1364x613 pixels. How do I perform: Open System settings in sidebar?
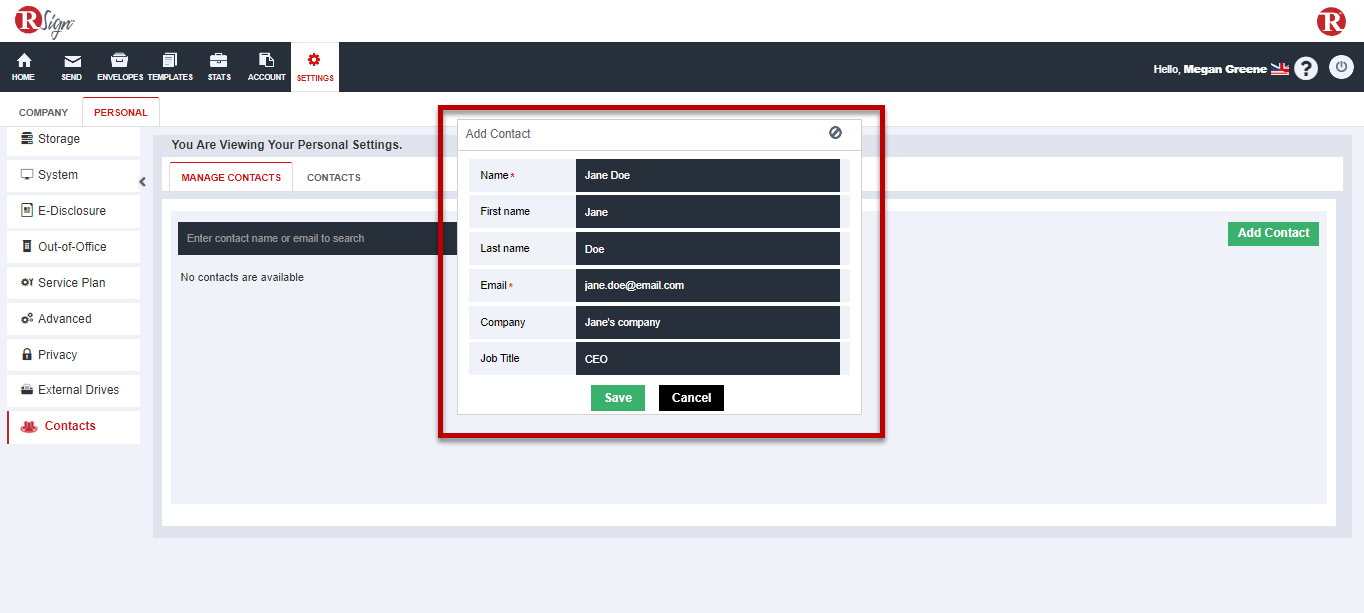pos(74,175)
